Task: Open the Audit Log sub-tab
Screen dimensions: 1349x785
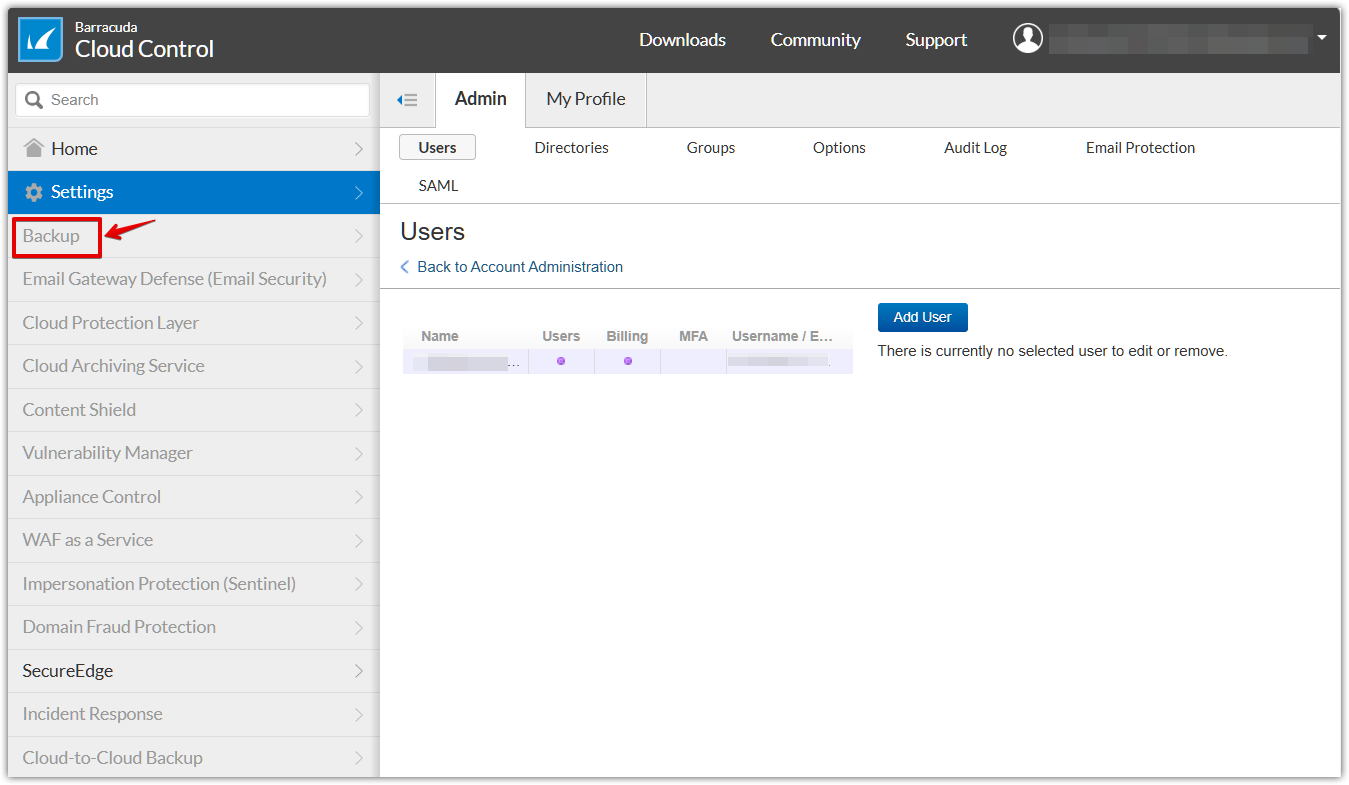Action: (975, 147)
